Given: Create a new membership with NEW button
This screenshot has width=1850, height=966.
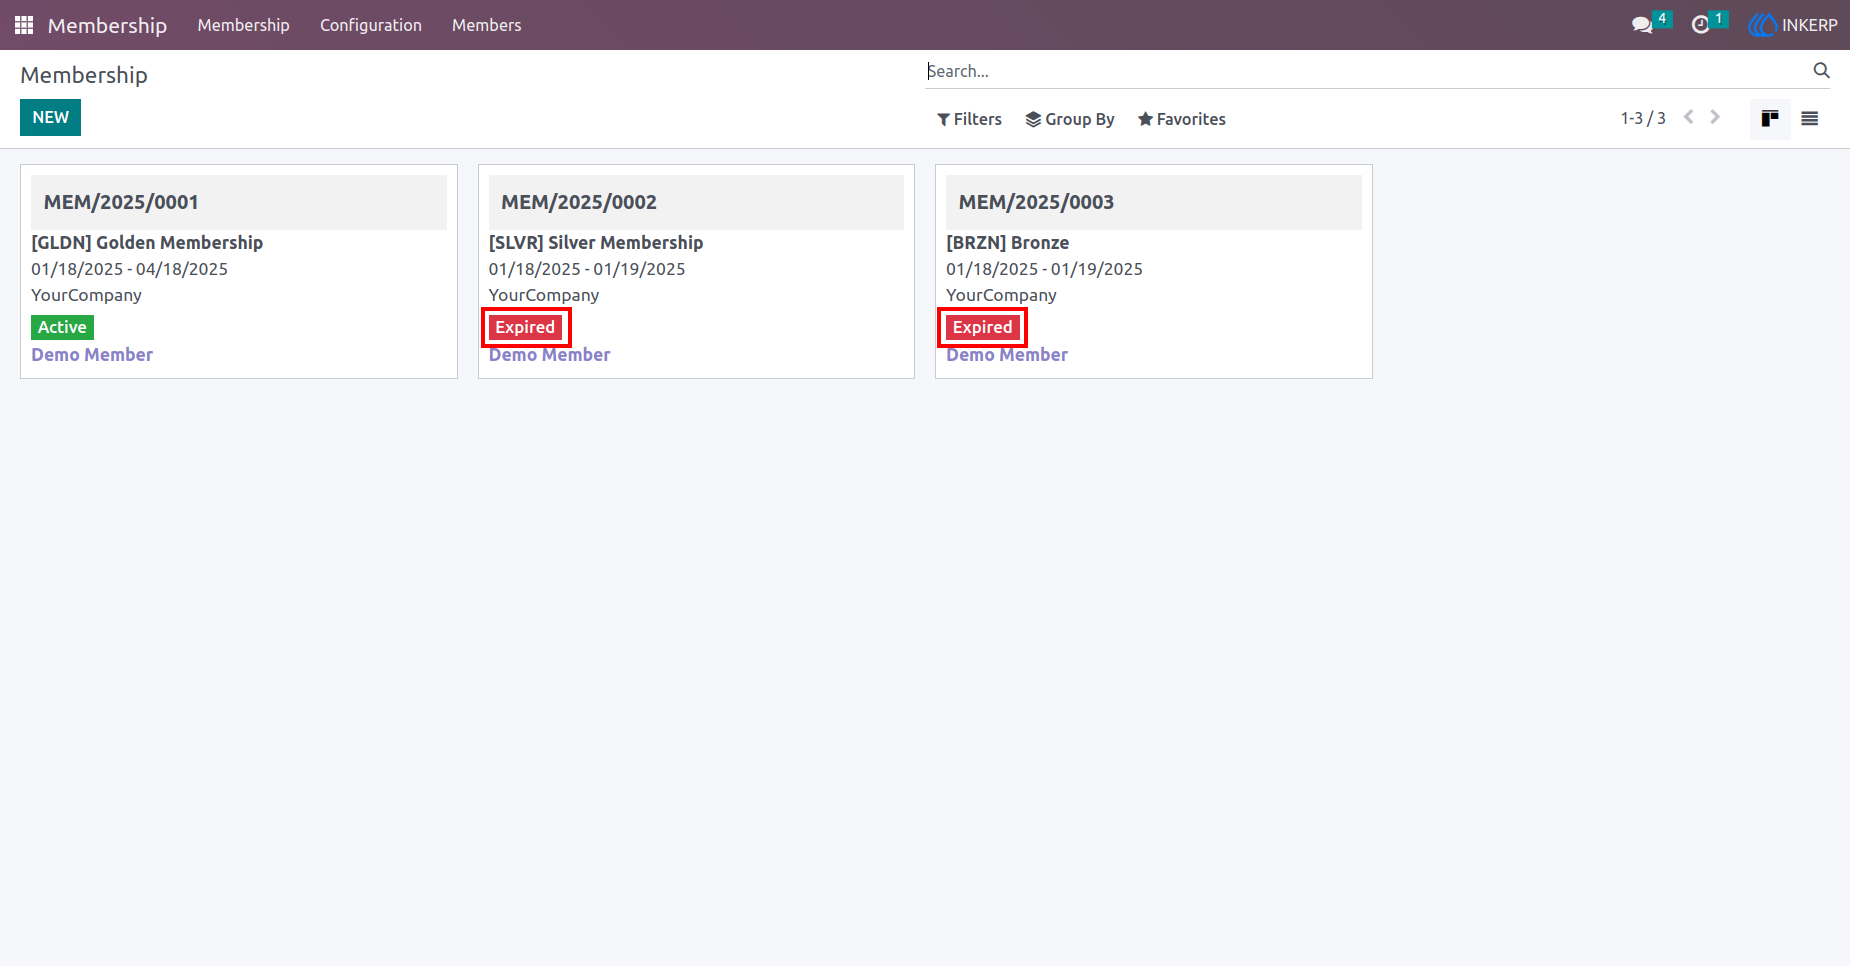Looking at the screenshot, I should [x=50, y=117].
